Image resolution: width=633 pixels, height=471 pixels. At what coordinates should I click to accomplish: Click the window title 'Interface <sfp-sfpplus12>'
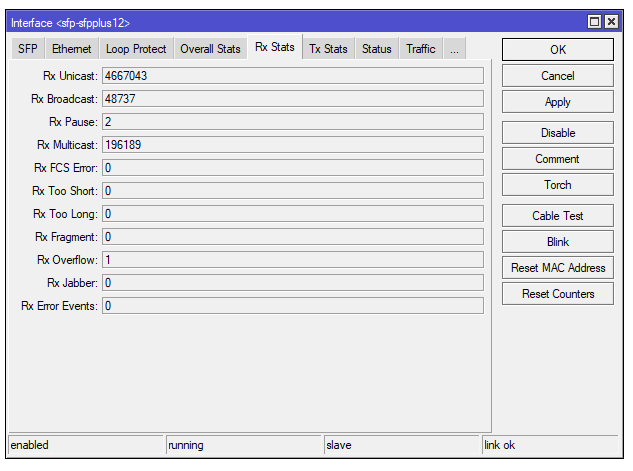click(x=70, y=23)
